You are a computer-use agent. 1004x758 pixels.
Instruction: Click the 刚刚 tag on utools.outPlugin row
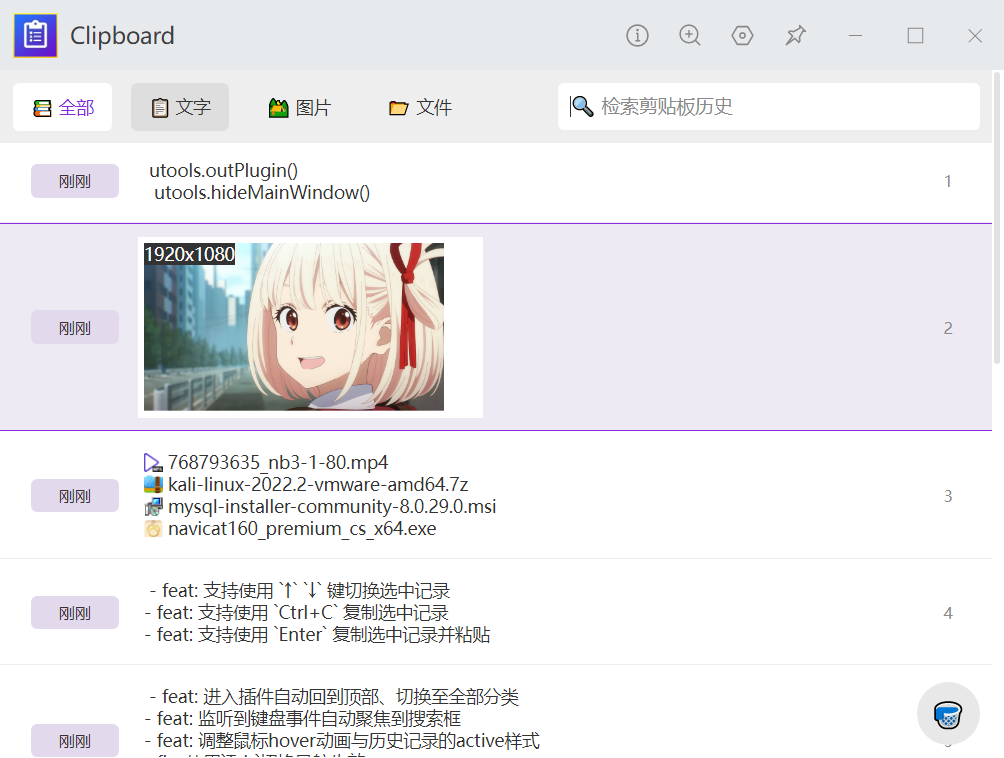(75, 181)
